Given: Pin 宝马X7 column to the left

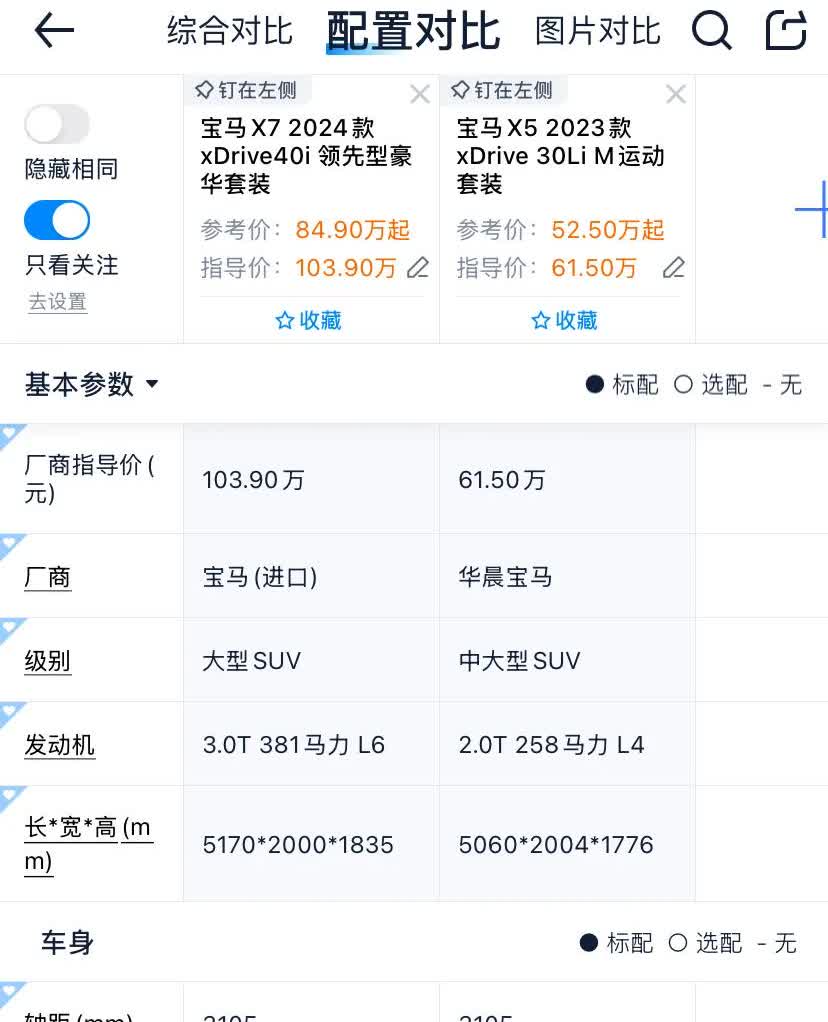Looking at the screenshot, I should pyautogui.click(x=246, y=90).
